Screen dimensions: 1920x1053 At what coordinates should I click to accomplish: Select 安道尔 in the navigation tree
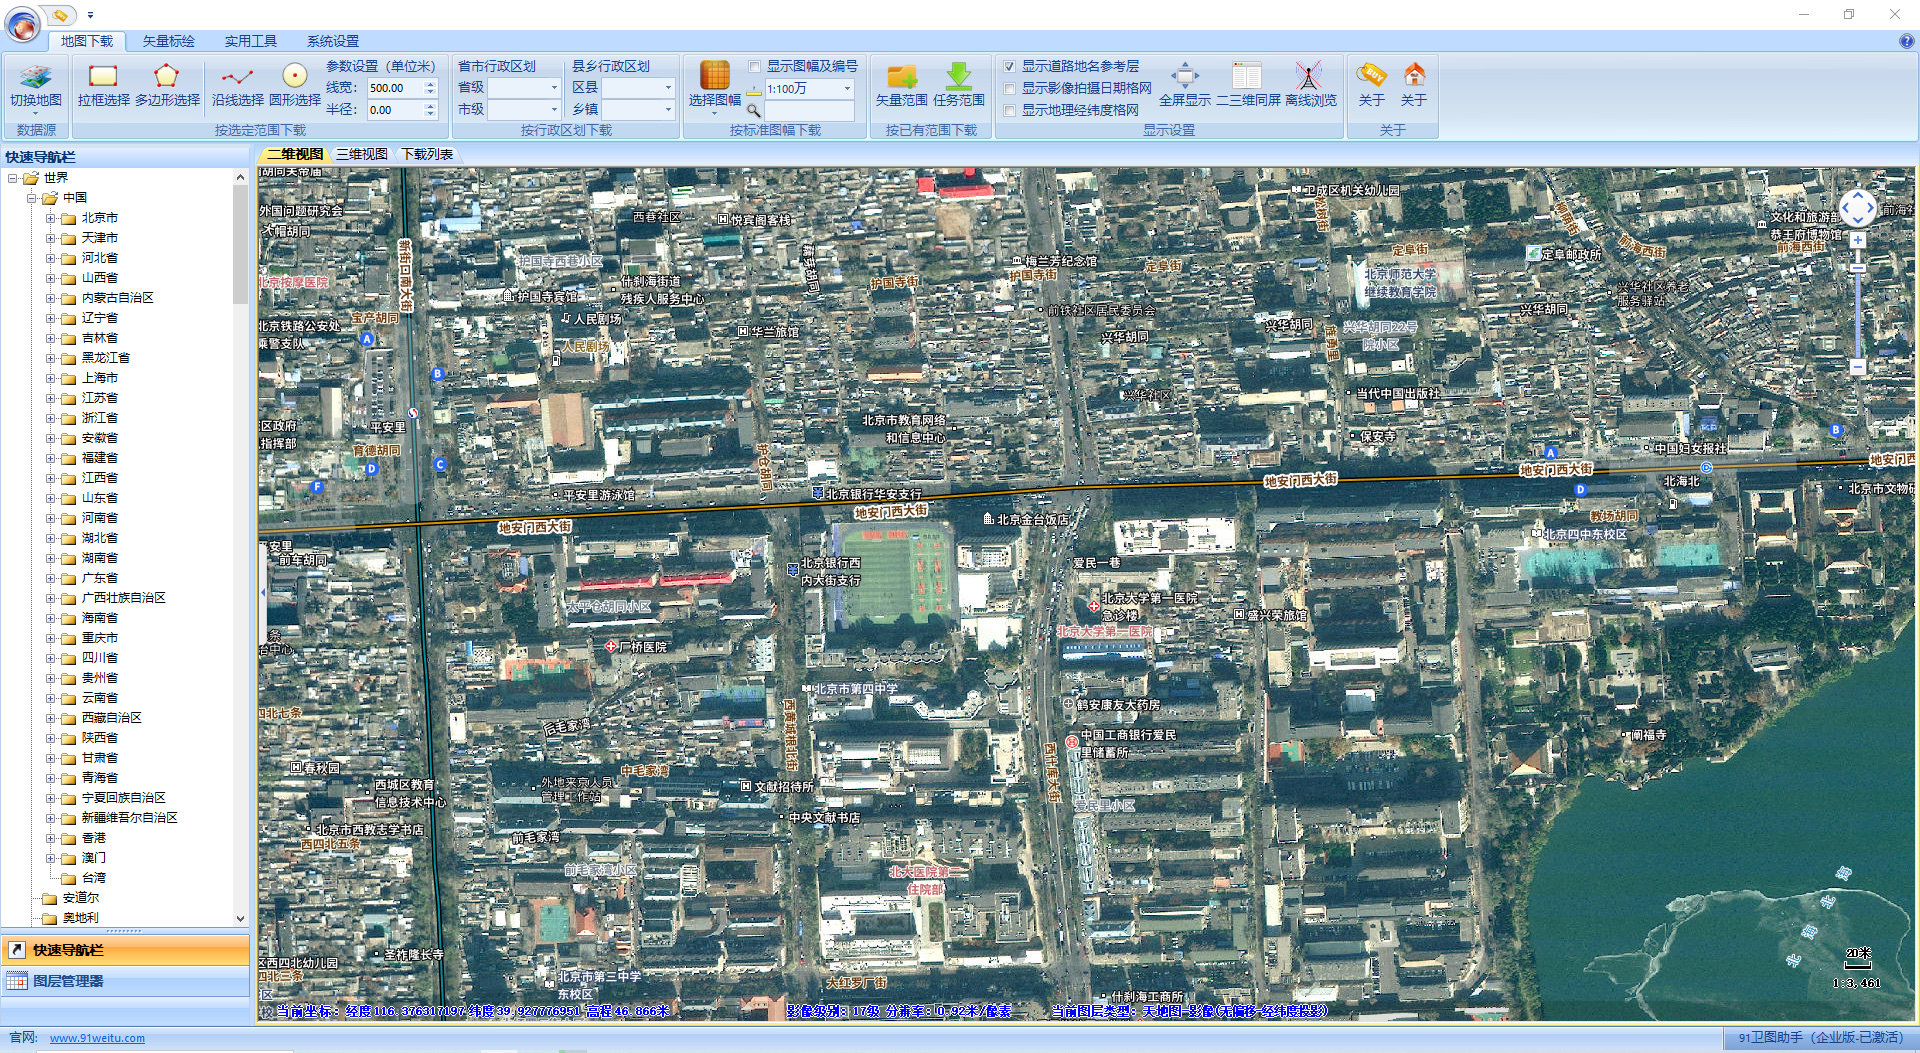pyautogui.click(x=81, y=898)
